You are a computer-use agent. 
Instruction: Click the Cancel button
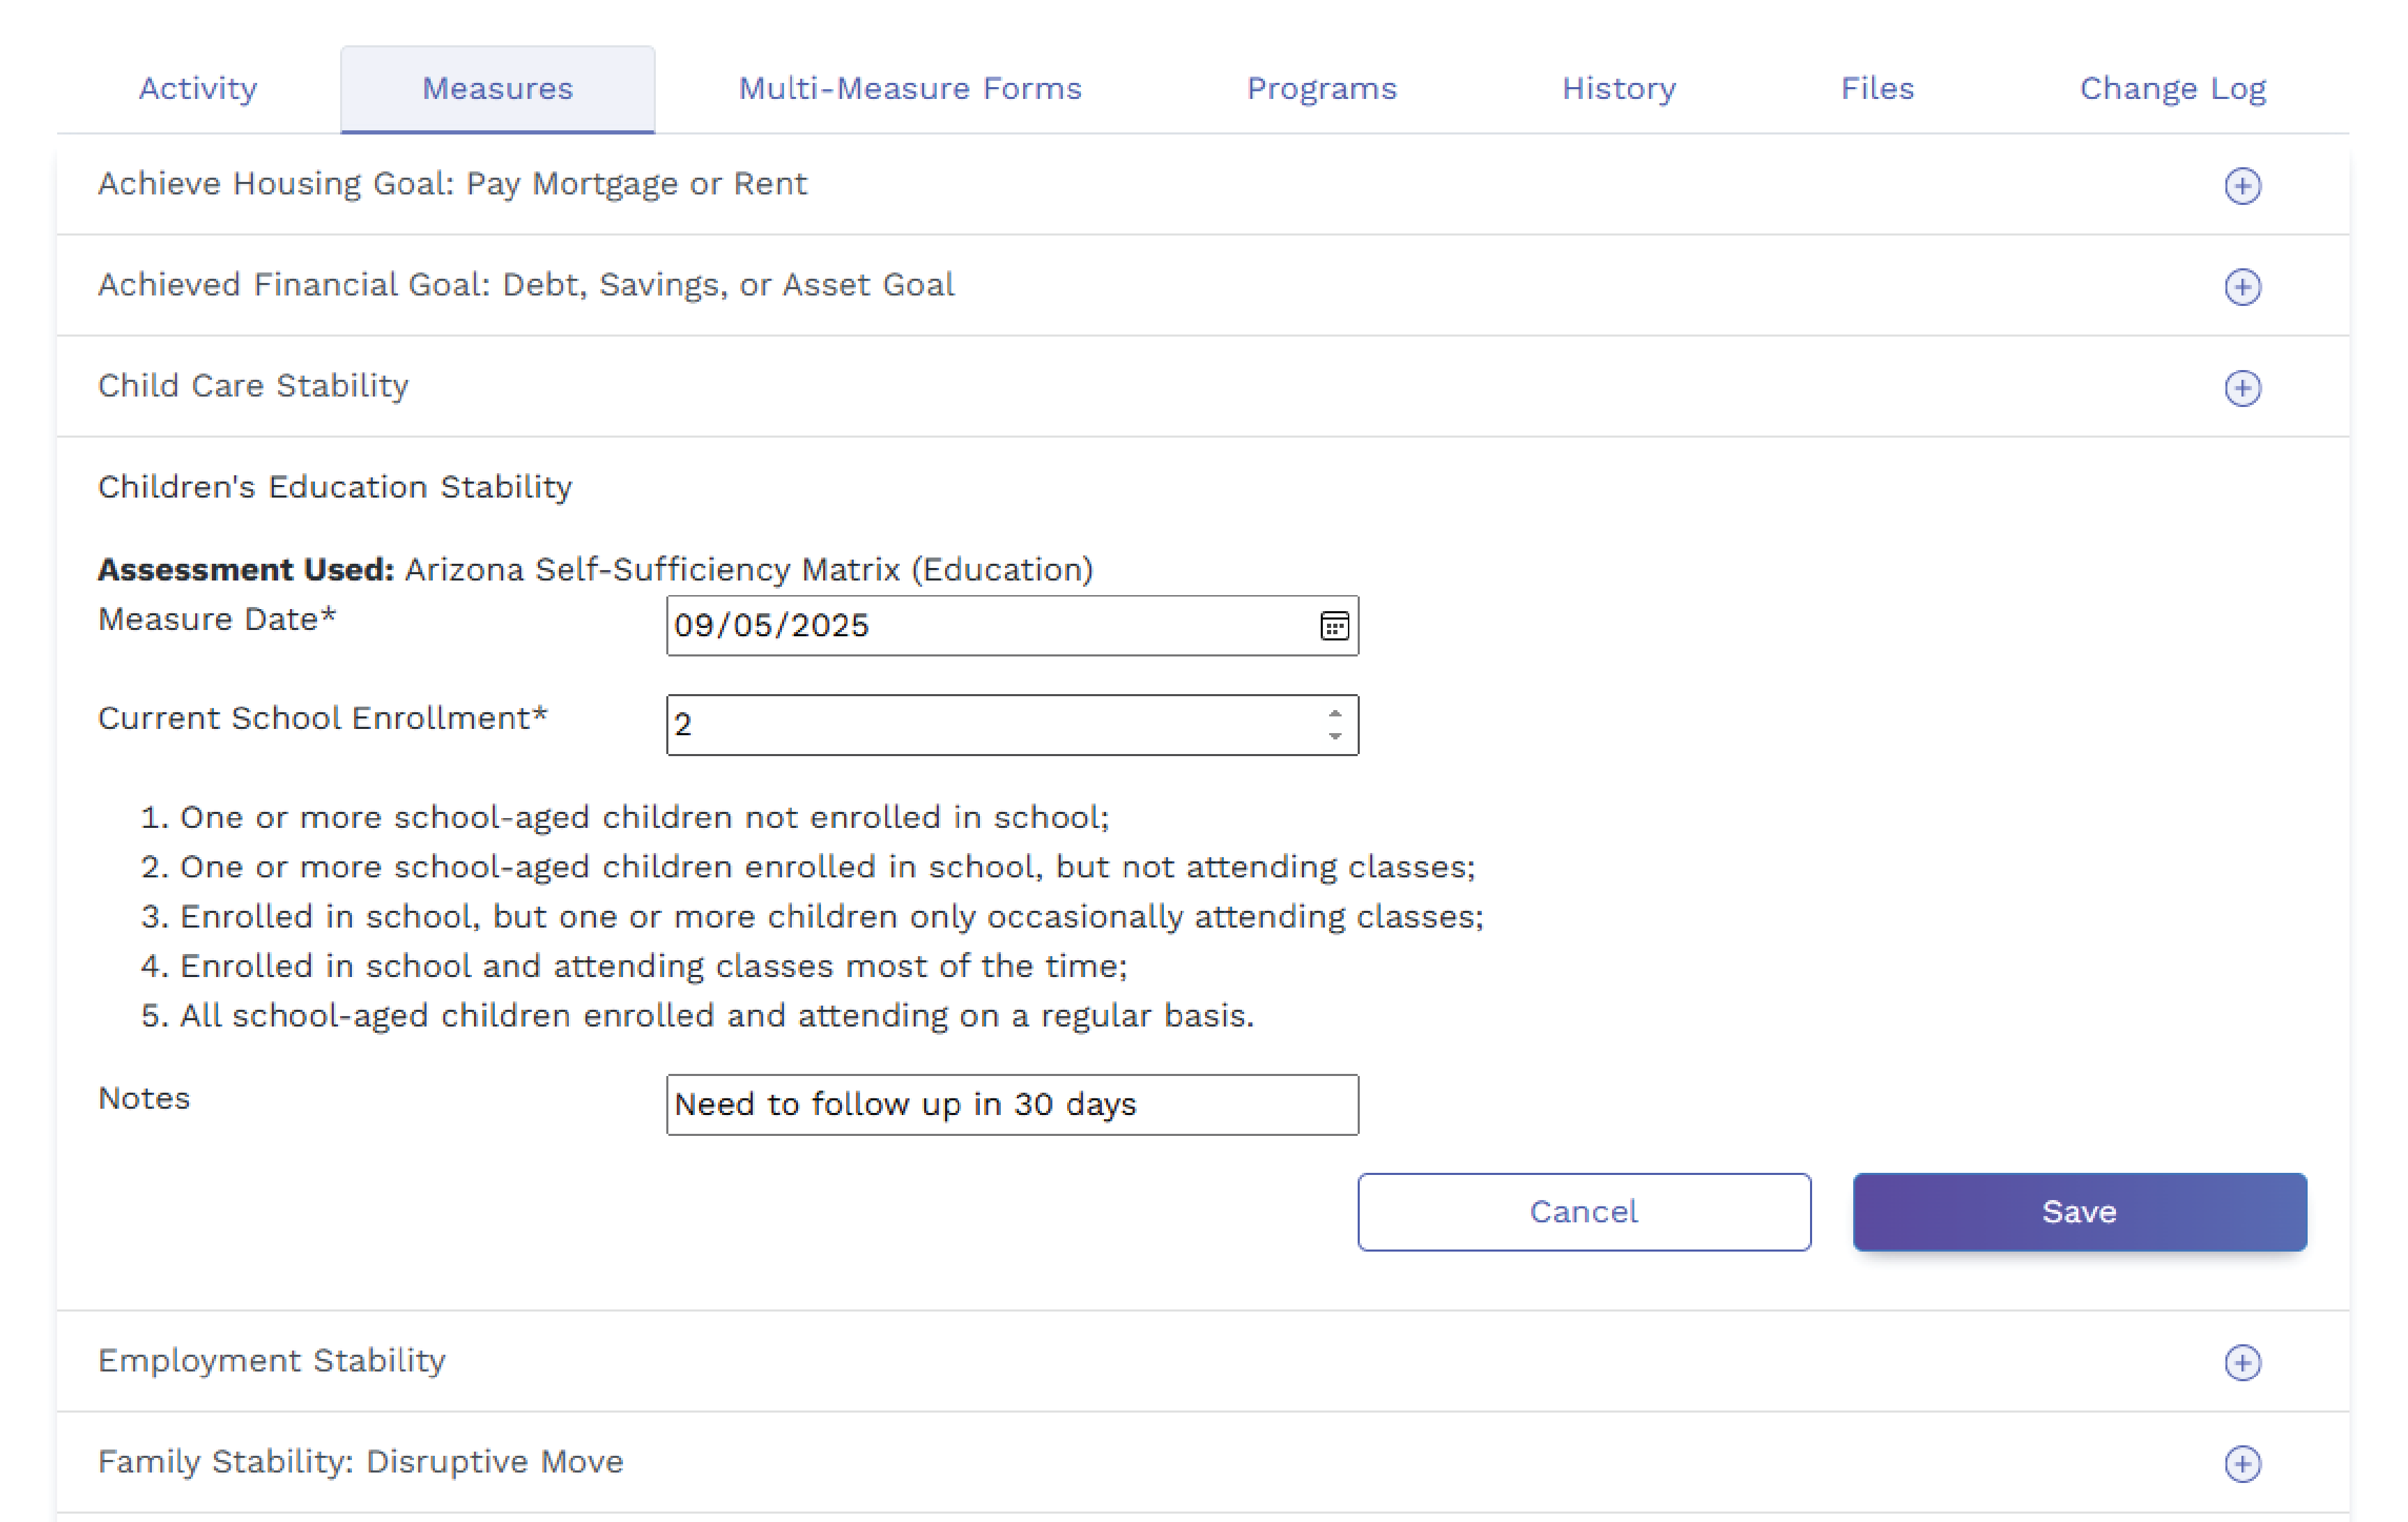tap(1583, 1212)
